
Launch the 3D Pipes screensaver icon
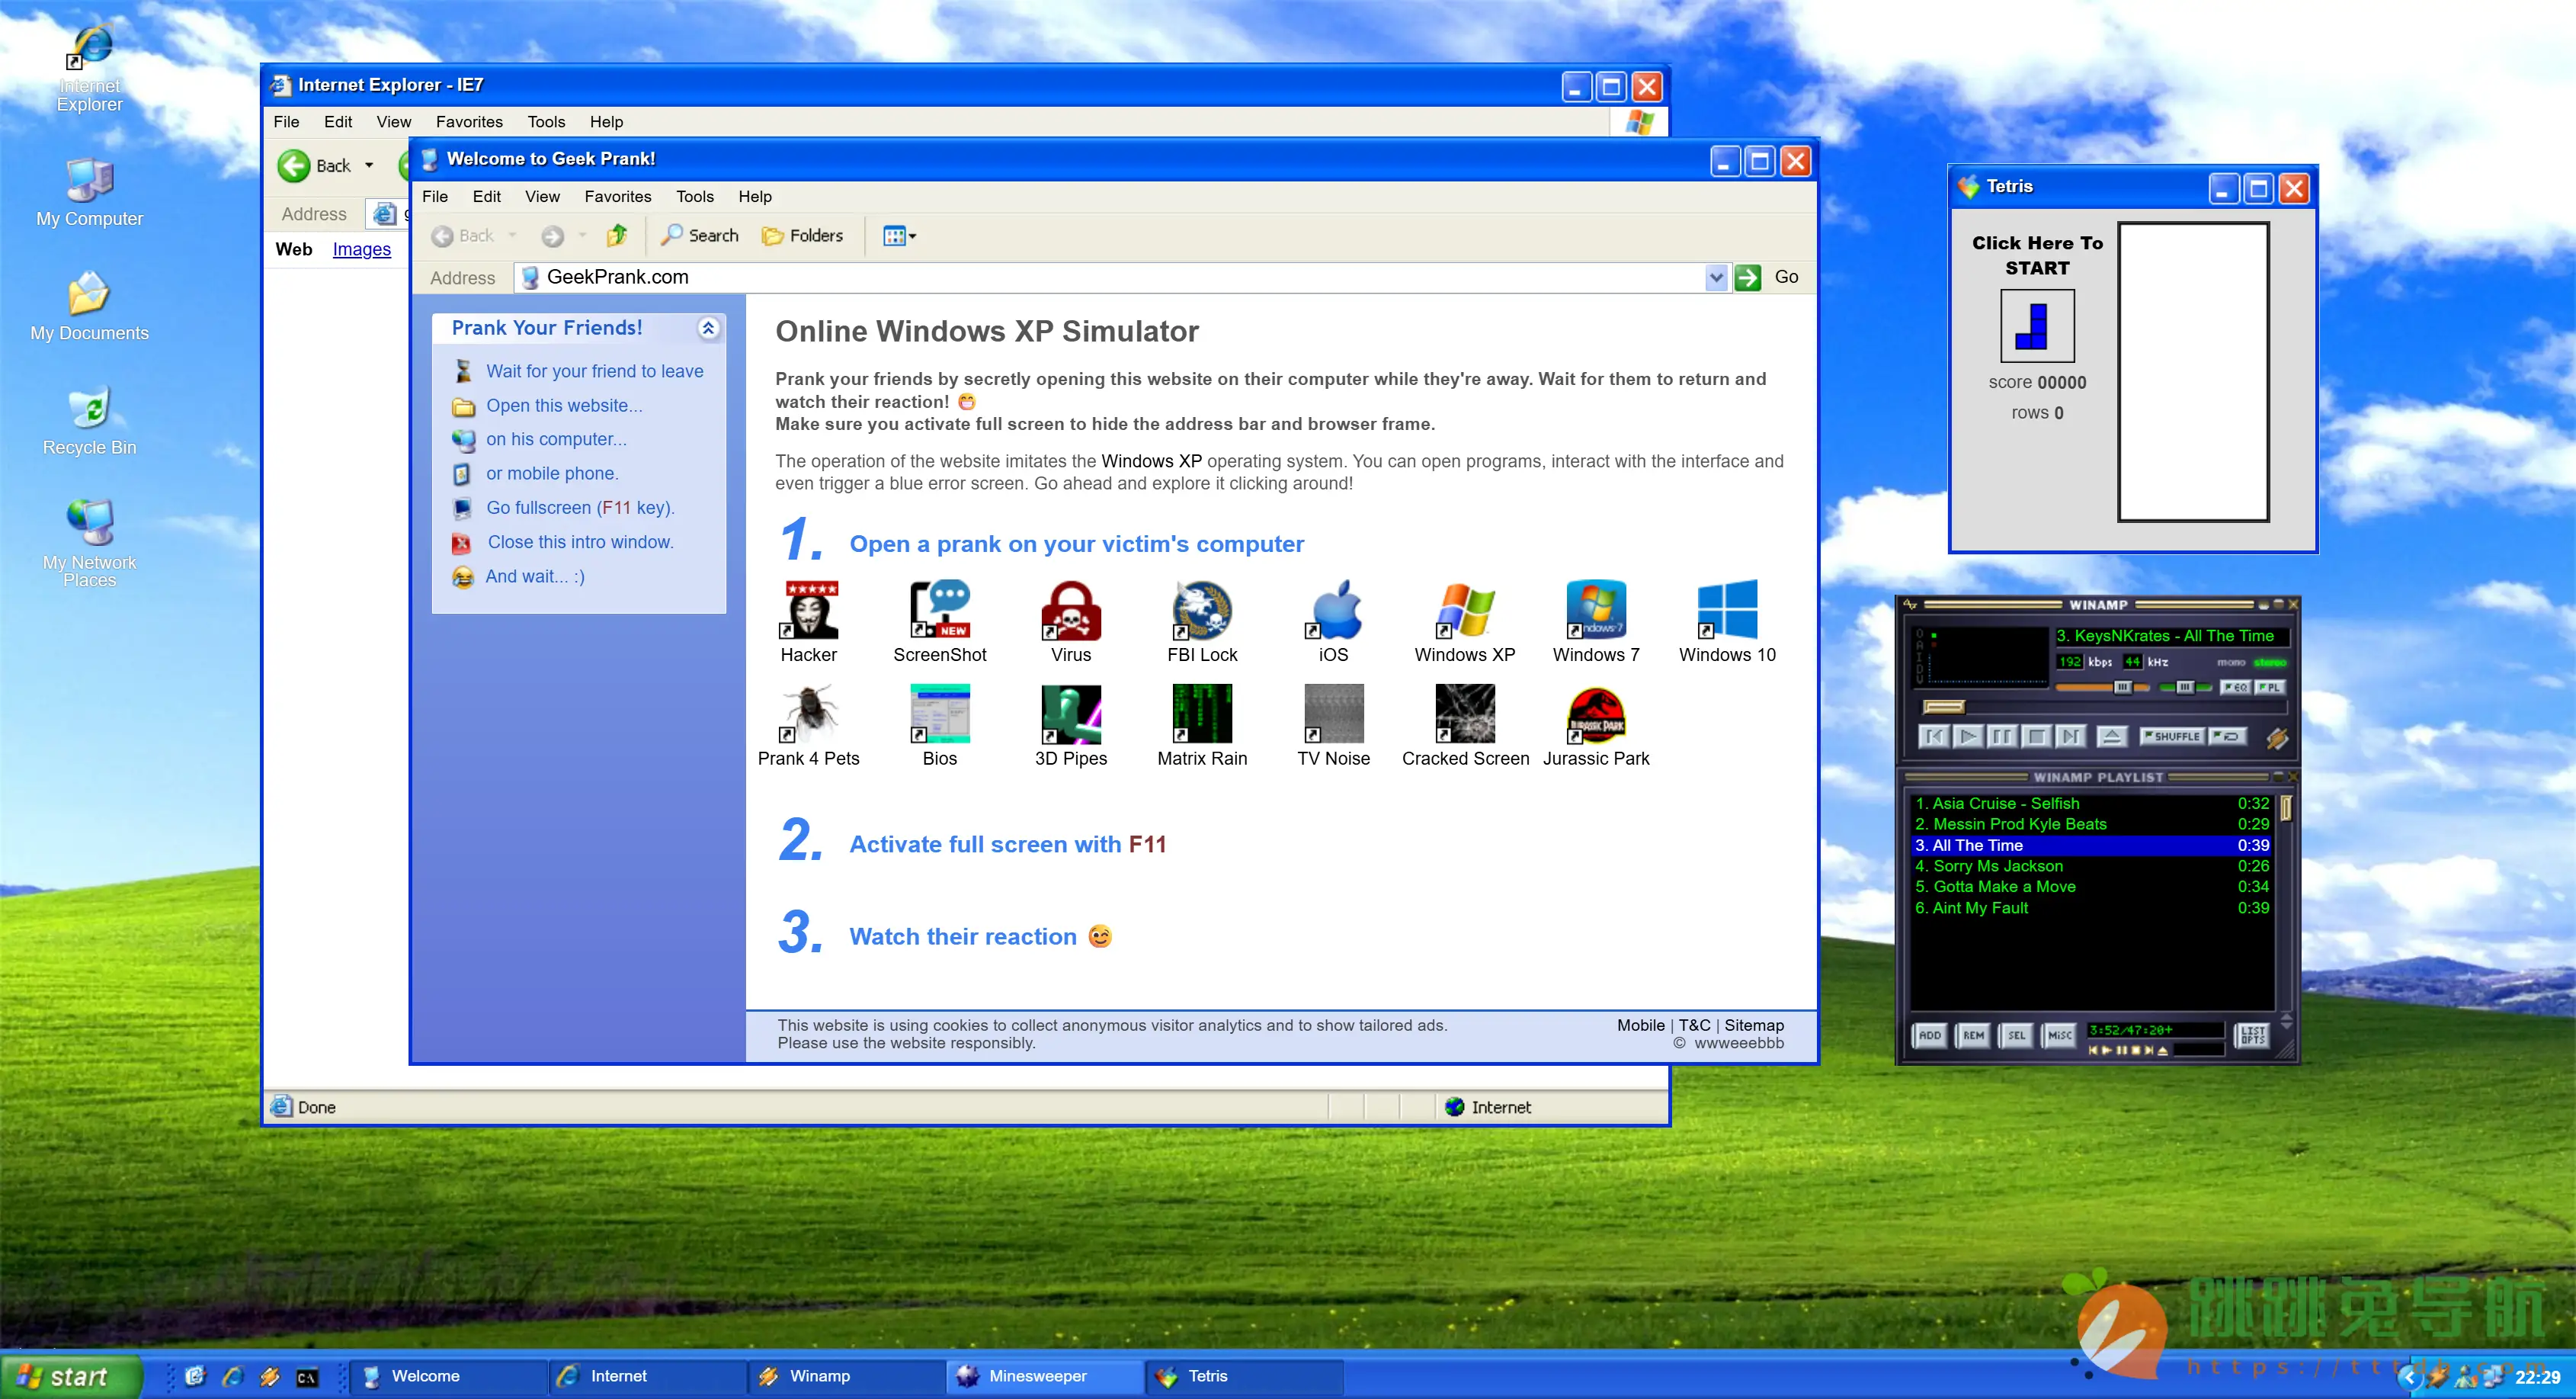click(x=1071, y=726)
